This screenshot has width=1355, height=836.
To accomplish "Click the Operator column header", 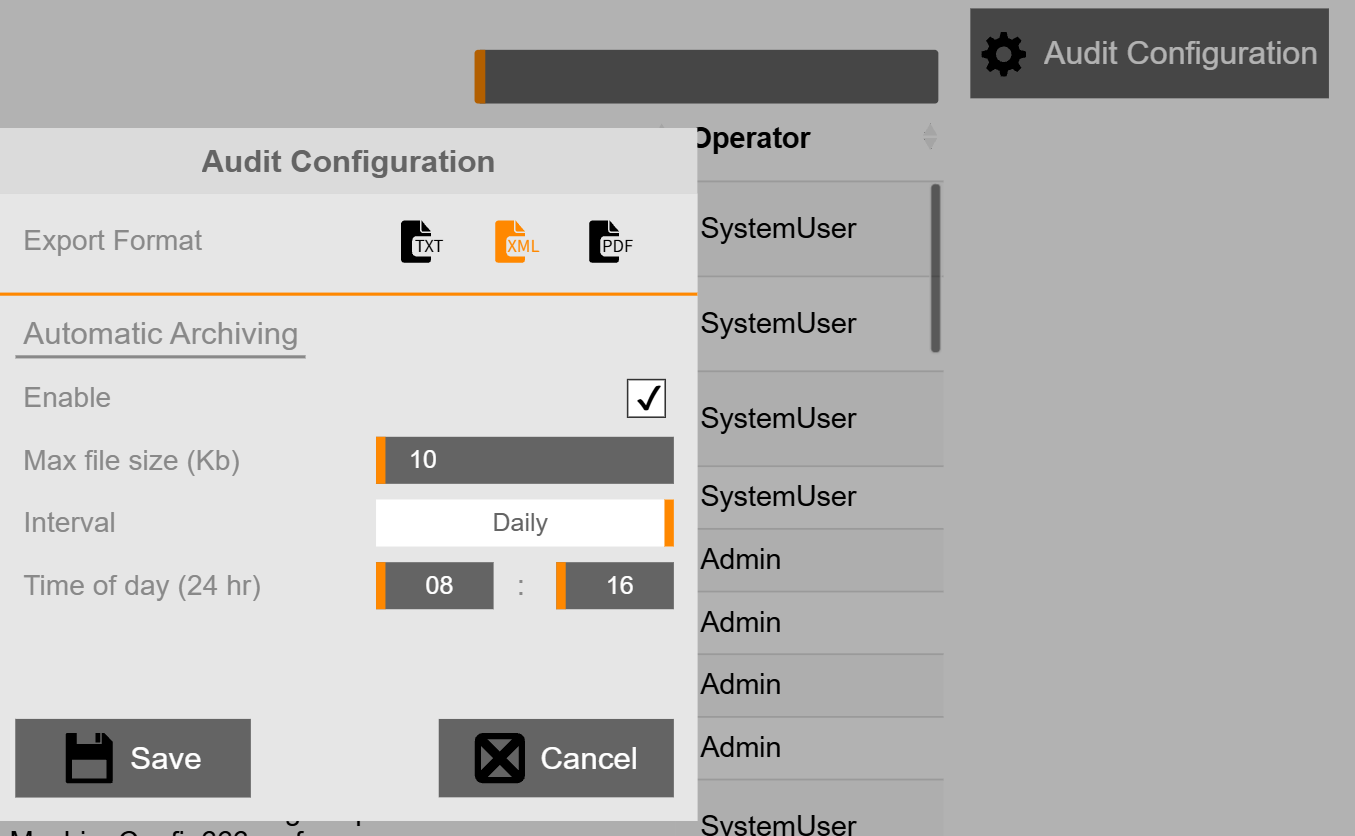I will [752, 138].
